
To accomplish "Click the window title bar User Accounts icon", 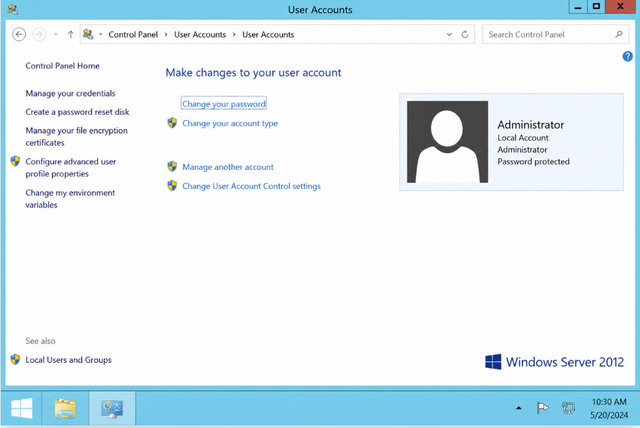I will tap(13, 9).
